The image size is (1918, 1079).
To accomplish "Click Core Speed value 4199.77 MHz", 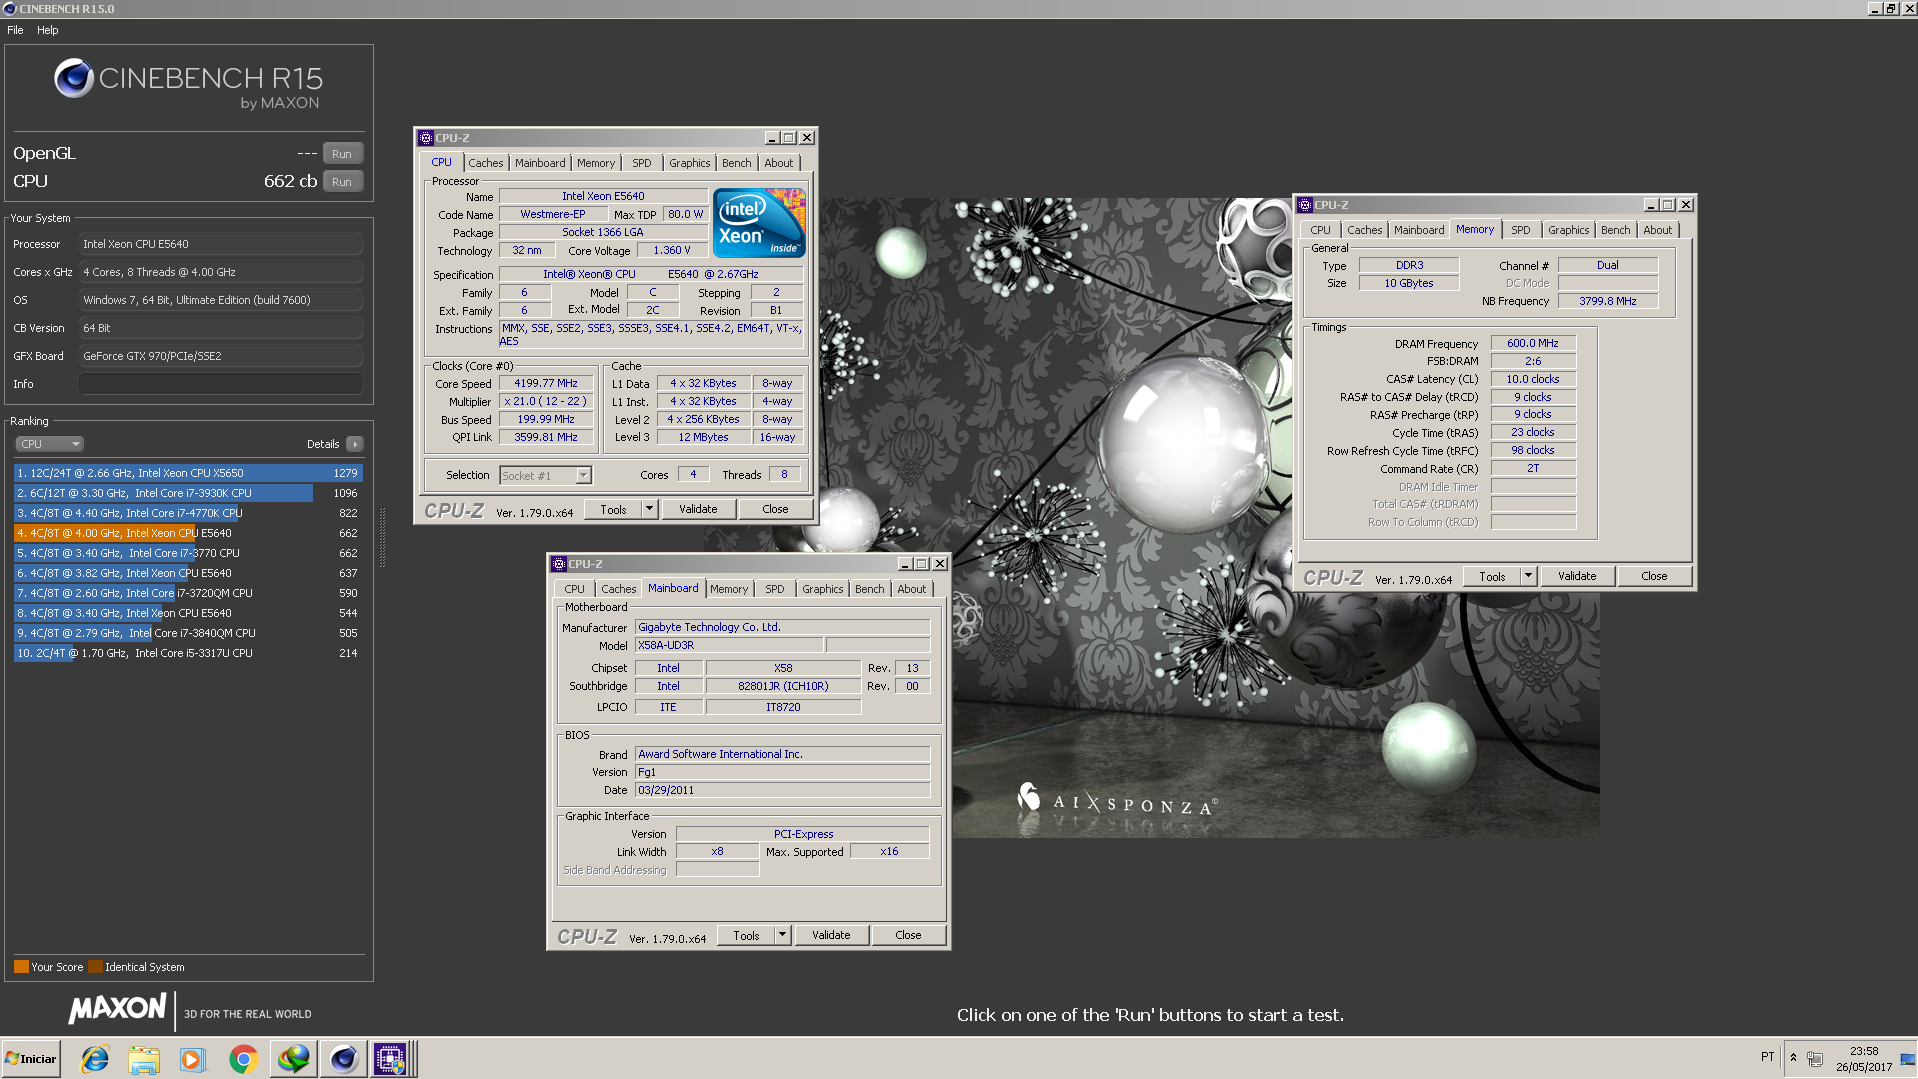I will pyautogui.click(x=546, y=383).
